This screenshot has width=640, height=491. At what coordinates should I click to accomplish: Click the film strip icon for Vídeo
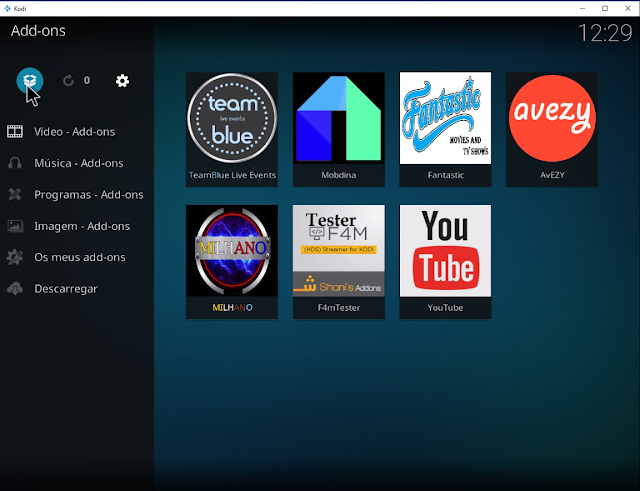coord(15,131)
